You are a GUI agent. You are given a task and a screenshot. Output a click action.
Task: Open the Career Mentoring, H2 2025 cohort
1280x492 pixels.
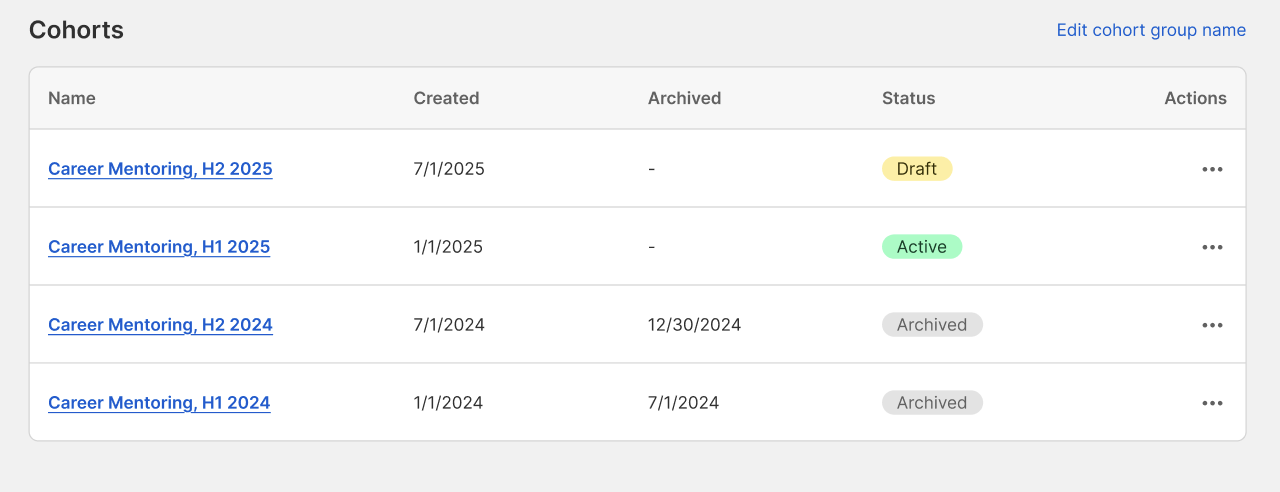tap(160, 169)
